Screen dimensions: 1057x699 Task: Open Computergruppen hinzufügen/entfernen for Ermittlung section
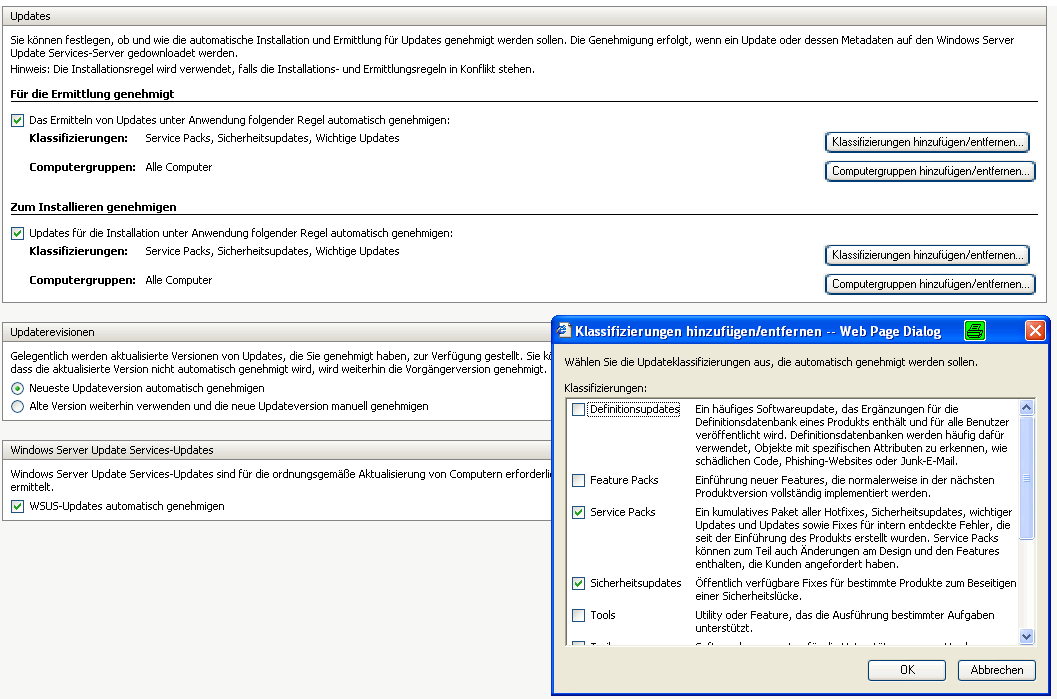click(x=930, y=171)
